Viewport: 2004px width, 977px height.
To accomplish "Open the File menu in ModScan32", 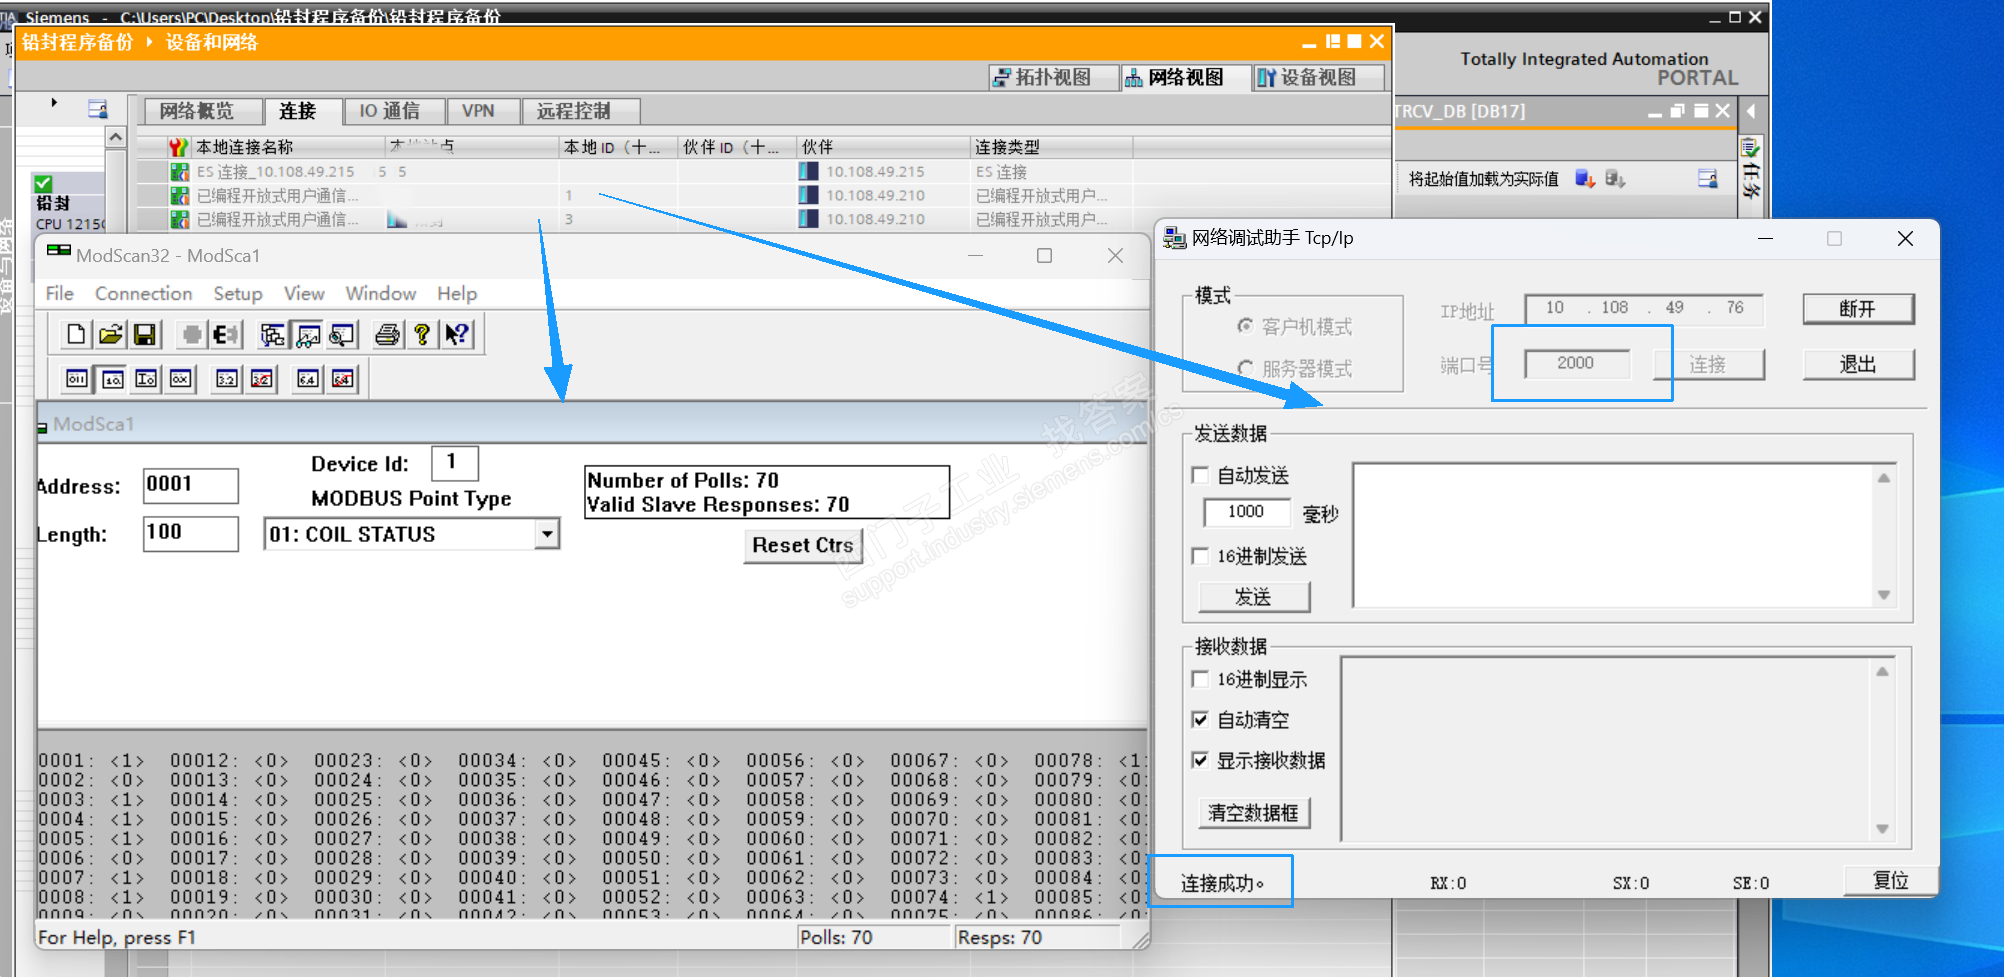I will click(x=60, y=294).
